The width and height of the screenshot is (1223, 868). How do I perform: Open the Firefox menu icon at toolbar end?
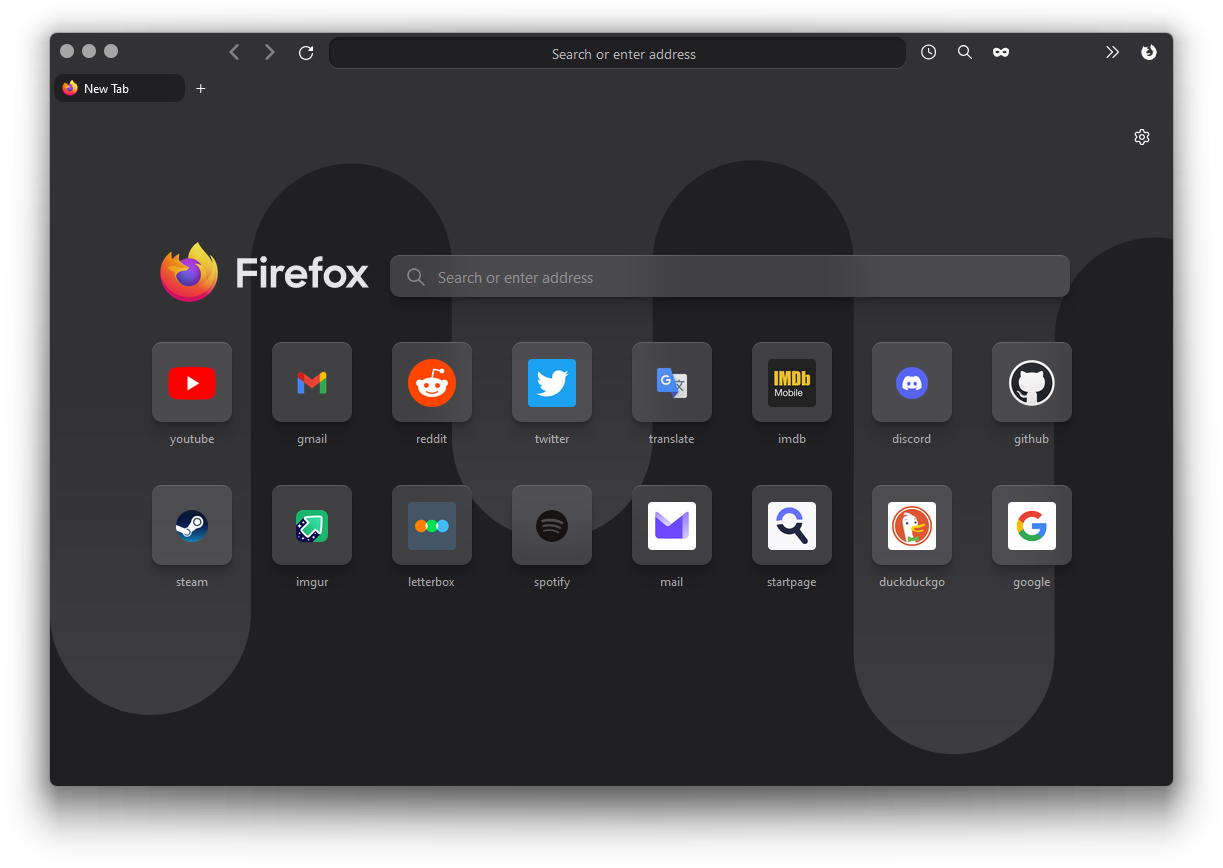click(x=1149, y=52)
